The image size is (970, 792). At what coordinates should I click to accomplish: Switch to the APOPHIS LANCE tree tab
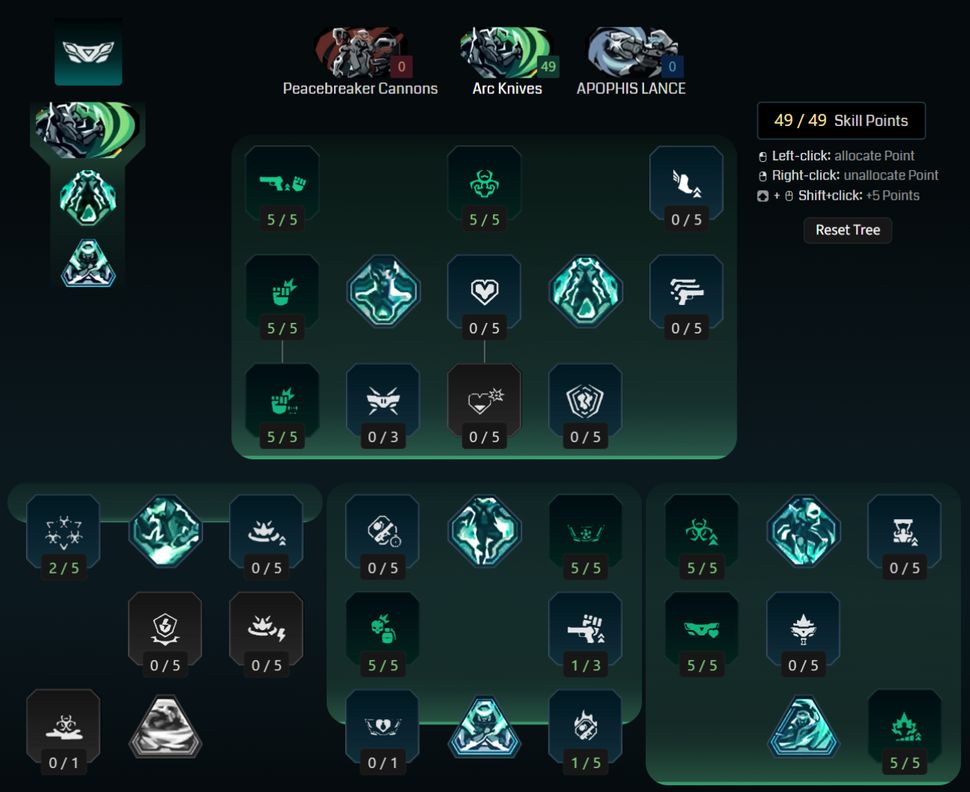pyautogui.click(x=631, y=62)
